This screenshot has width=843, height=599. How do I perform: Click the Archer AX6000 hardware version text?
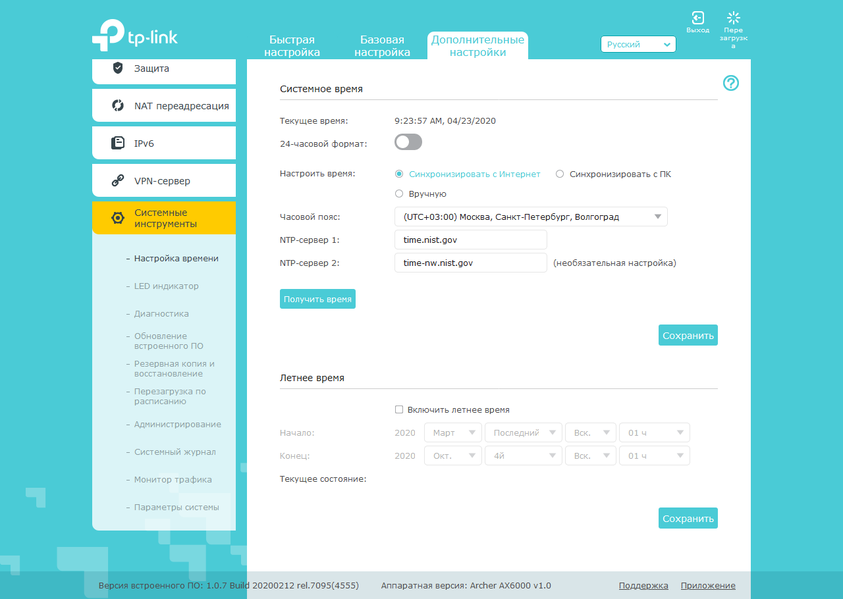466,586
